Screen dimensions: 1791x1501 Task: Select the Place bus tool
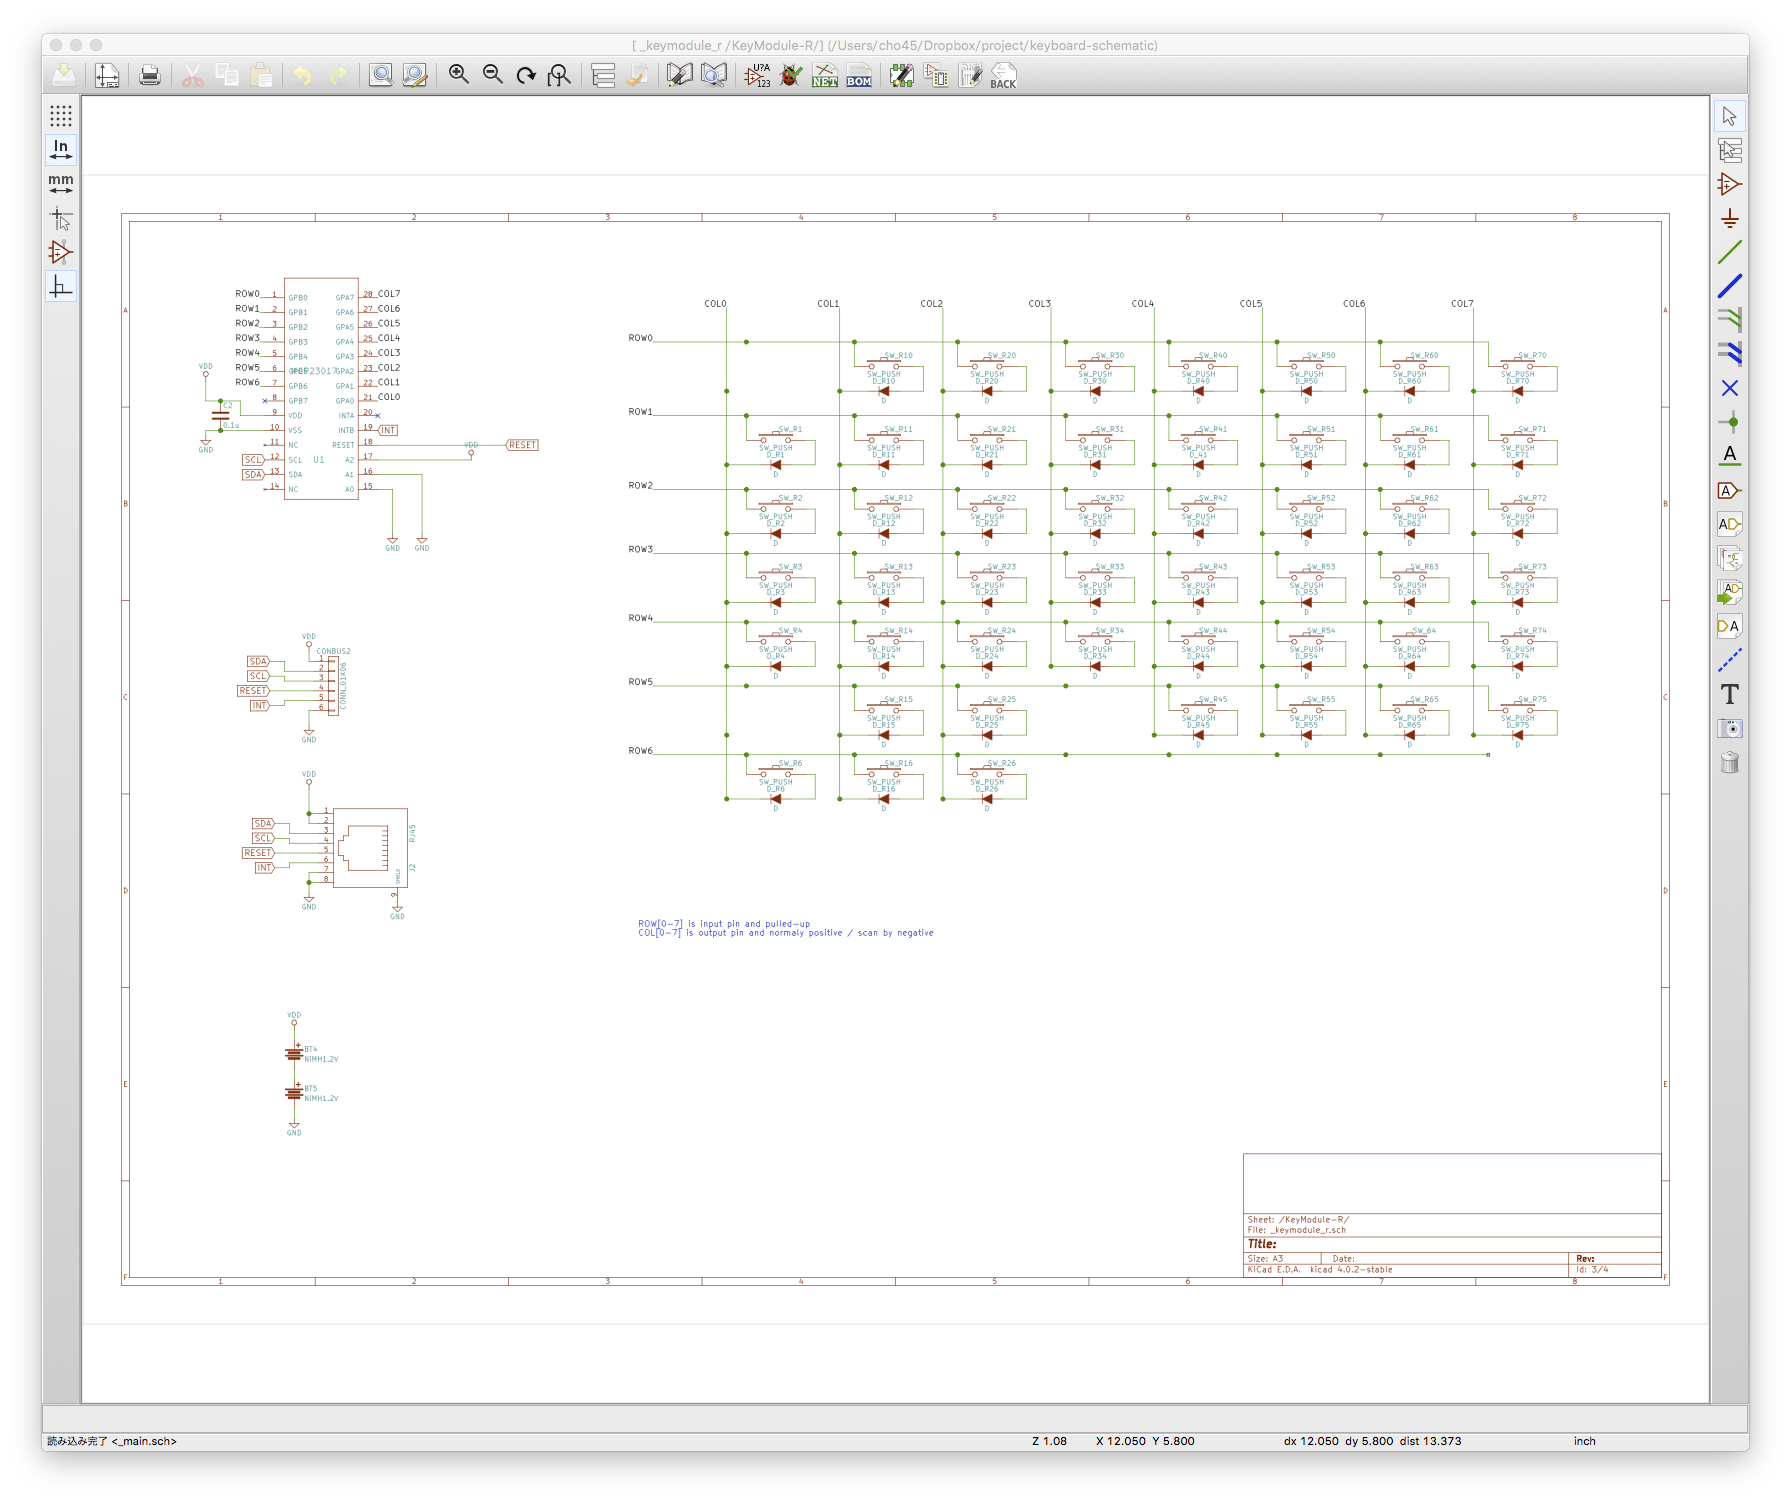pyautogui.click(x=1729, y=287)
